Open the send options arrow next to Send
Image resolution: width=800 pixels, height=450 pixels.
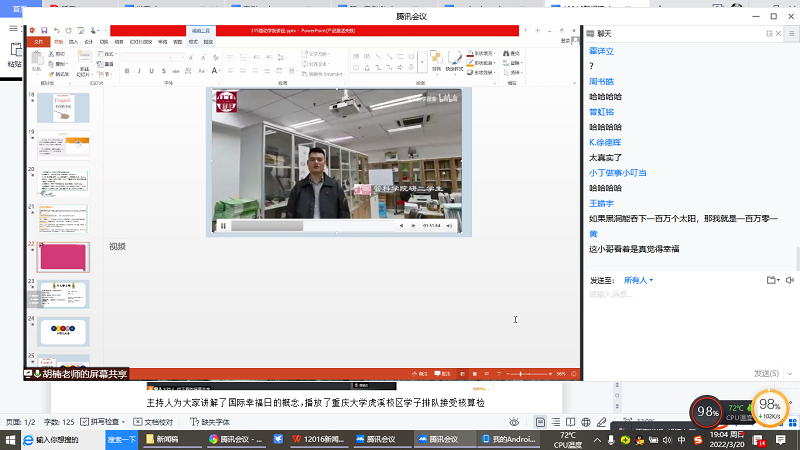pyautogui.click(x=790, y=374)
